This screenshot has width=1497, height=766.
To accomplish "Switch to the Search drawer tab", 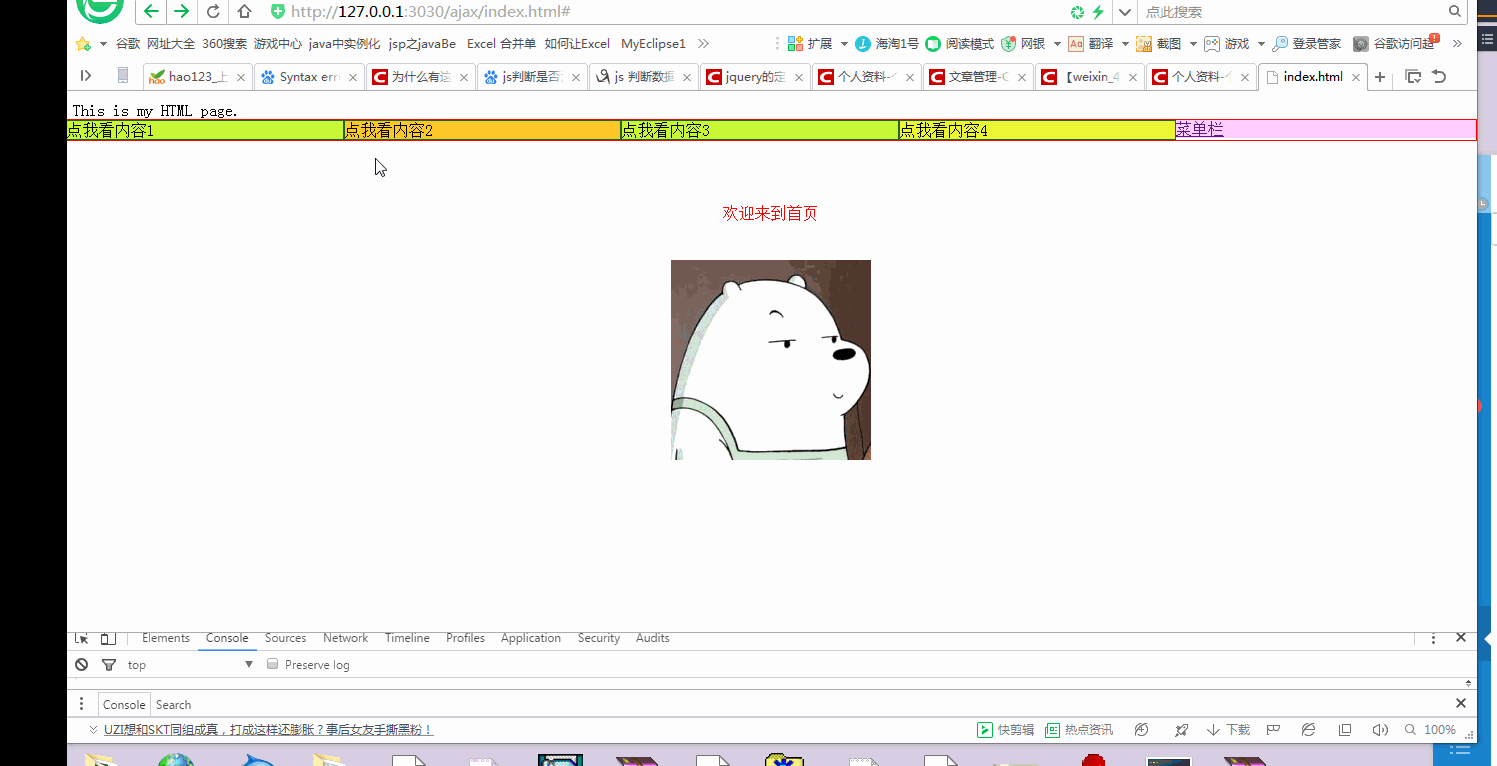I will (173, 704).
